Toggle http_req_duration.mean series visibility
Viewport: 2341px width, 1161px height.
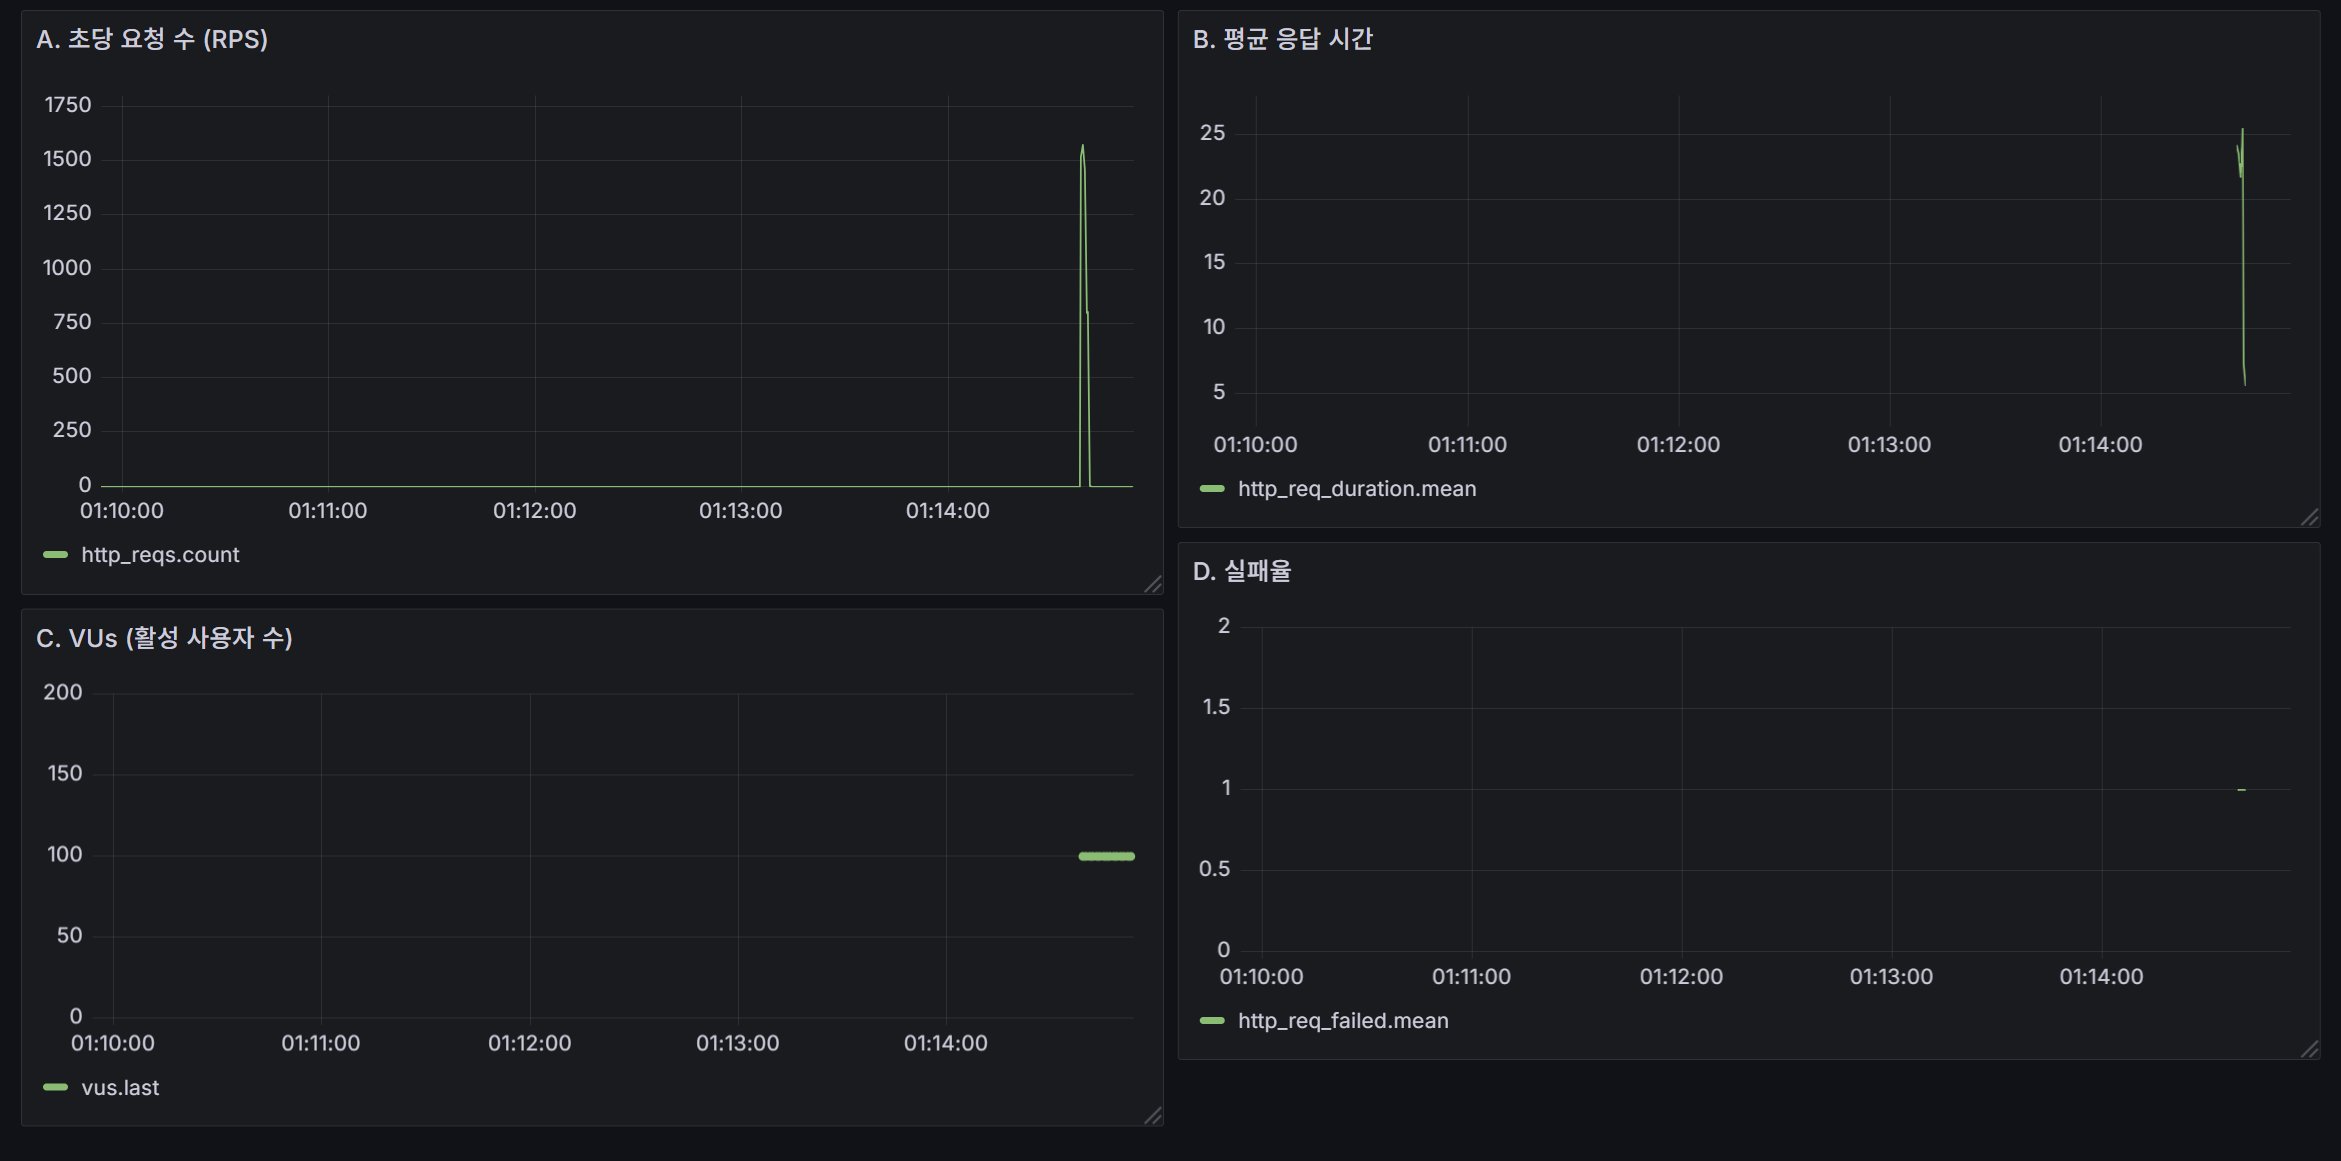pyautogui.click(x=1356, y=488)
